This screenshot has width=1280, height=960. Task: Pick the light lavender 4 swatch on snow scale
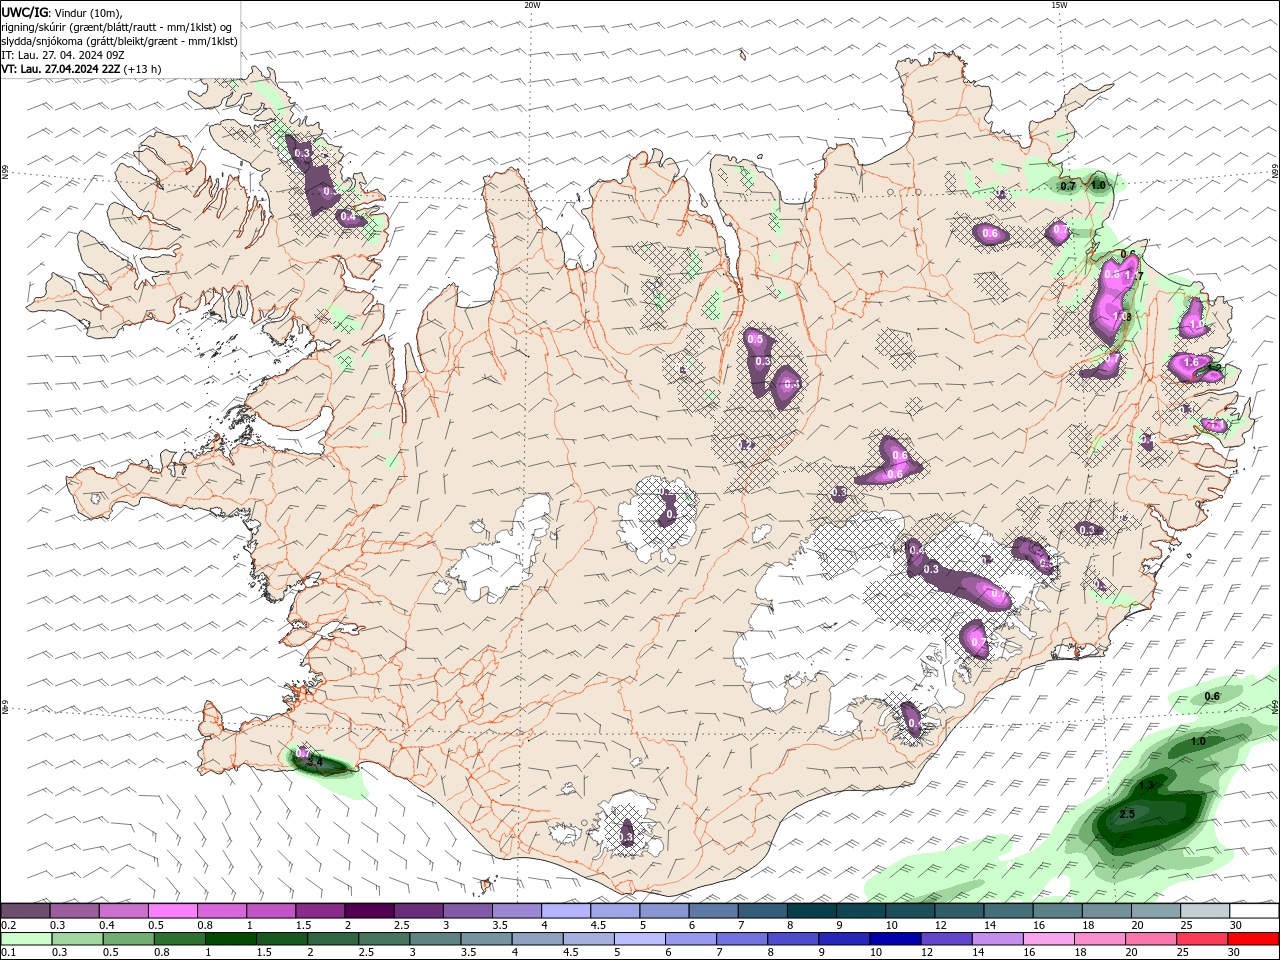566,911
